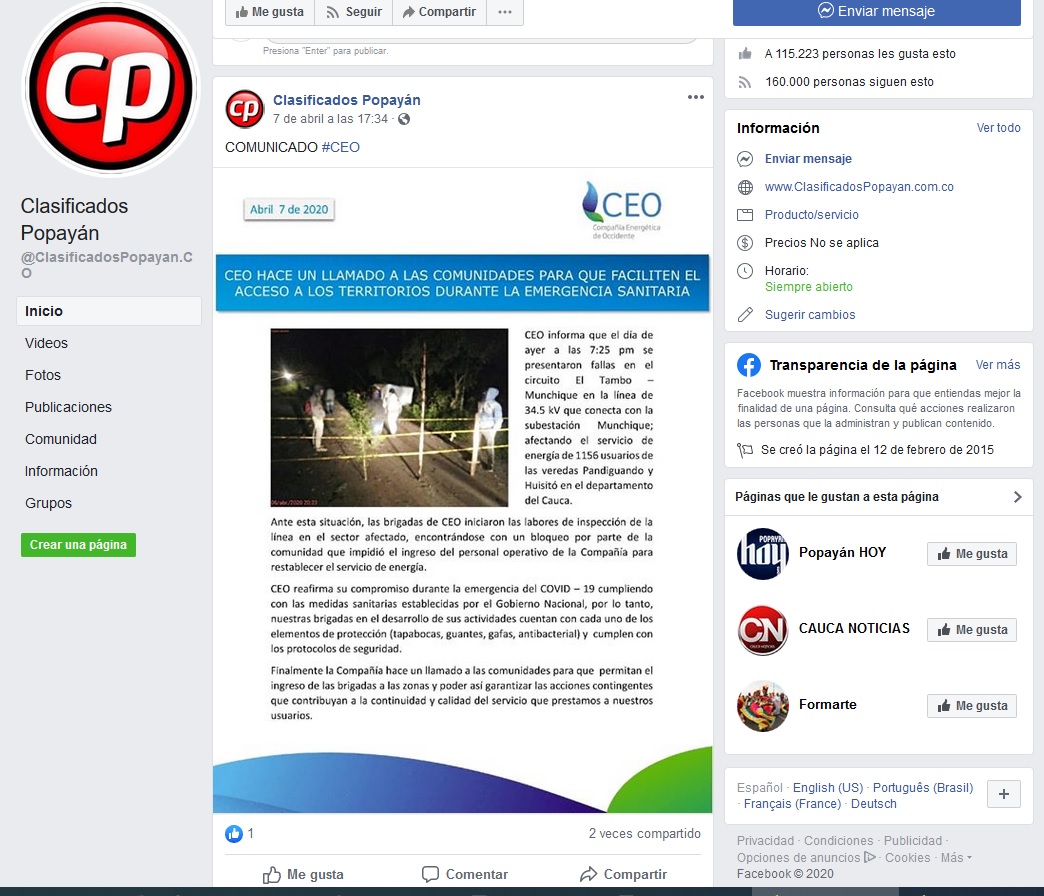Screen dimensions: 1044x896
Task: Click the post timestamp 7 de abril
Action: [x=330, y=119]
